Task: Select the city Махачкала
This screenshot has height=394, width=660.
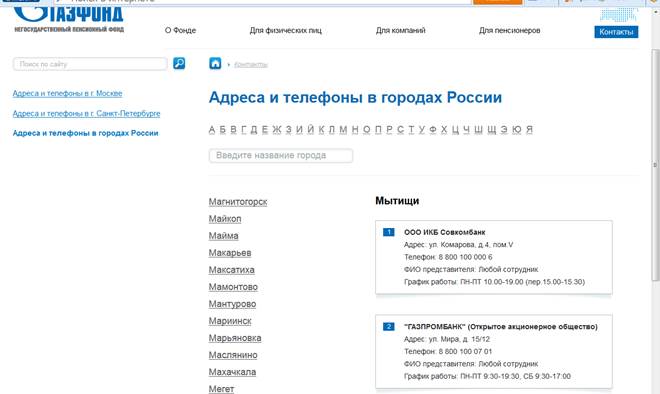Action: click(232, 372)
